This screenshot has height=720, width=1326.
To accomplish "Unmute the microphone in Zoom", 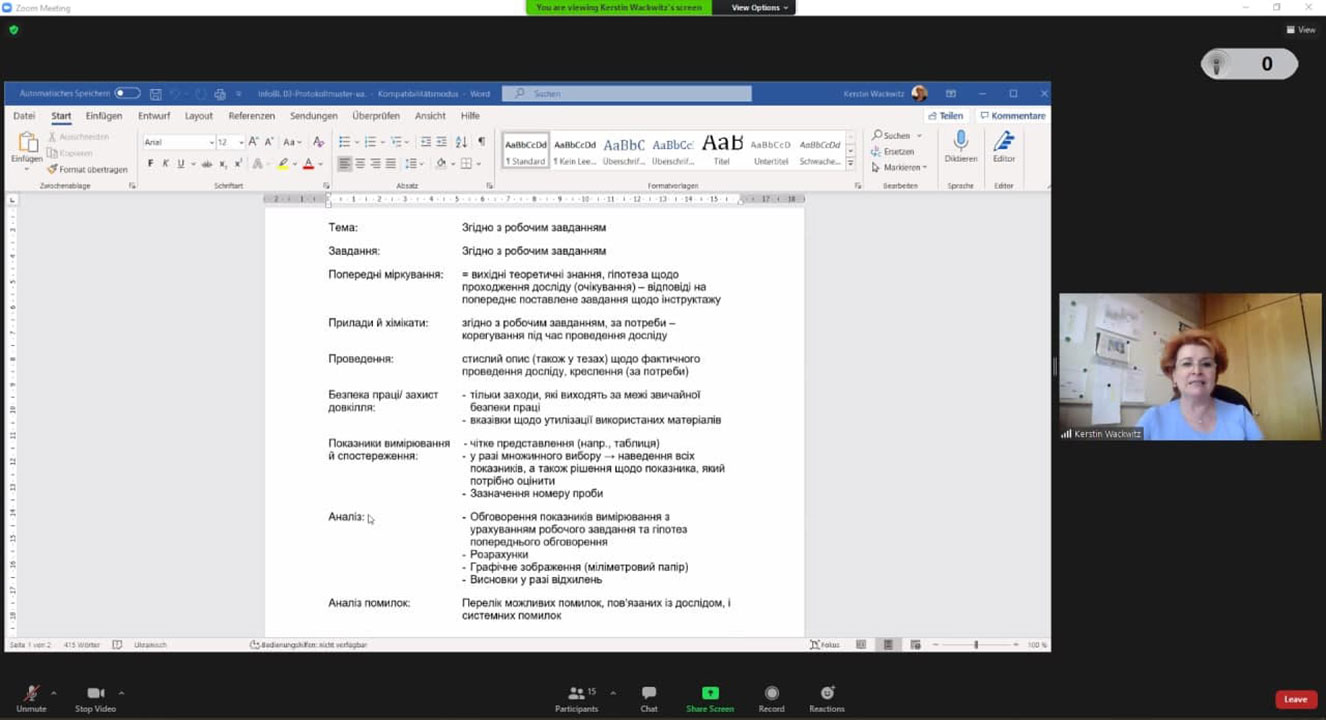I will 31,697.
